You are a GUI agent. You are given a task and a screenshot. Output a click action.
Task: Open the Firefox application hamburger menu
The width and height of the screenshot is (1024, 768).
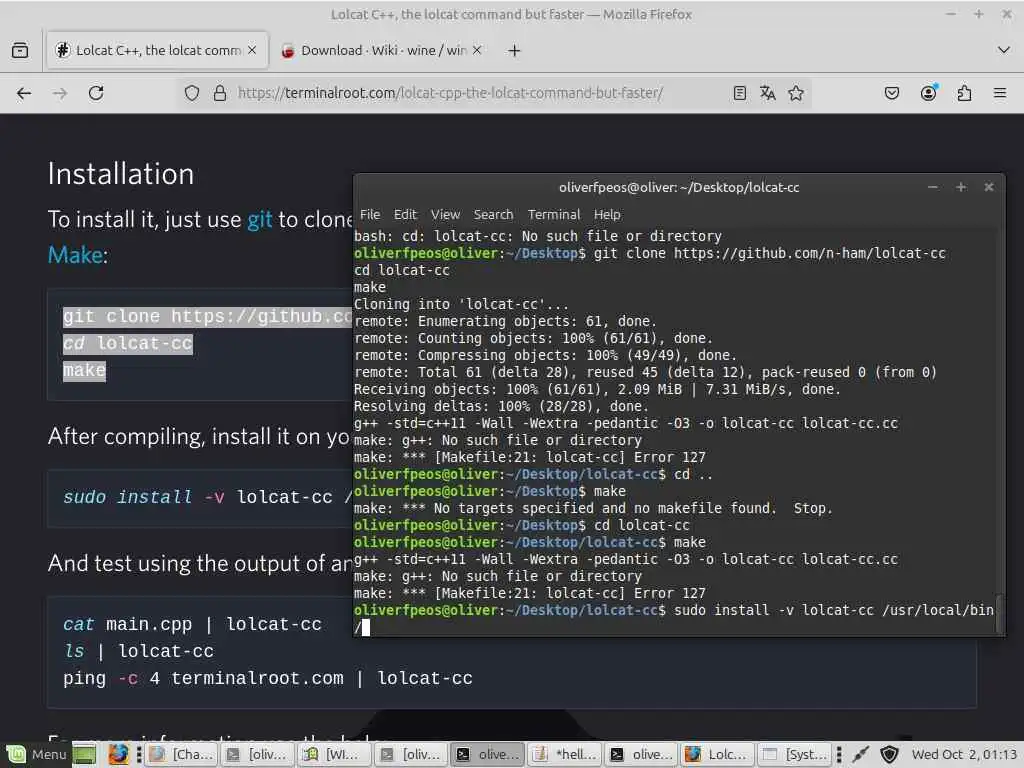click(1000, 93)
